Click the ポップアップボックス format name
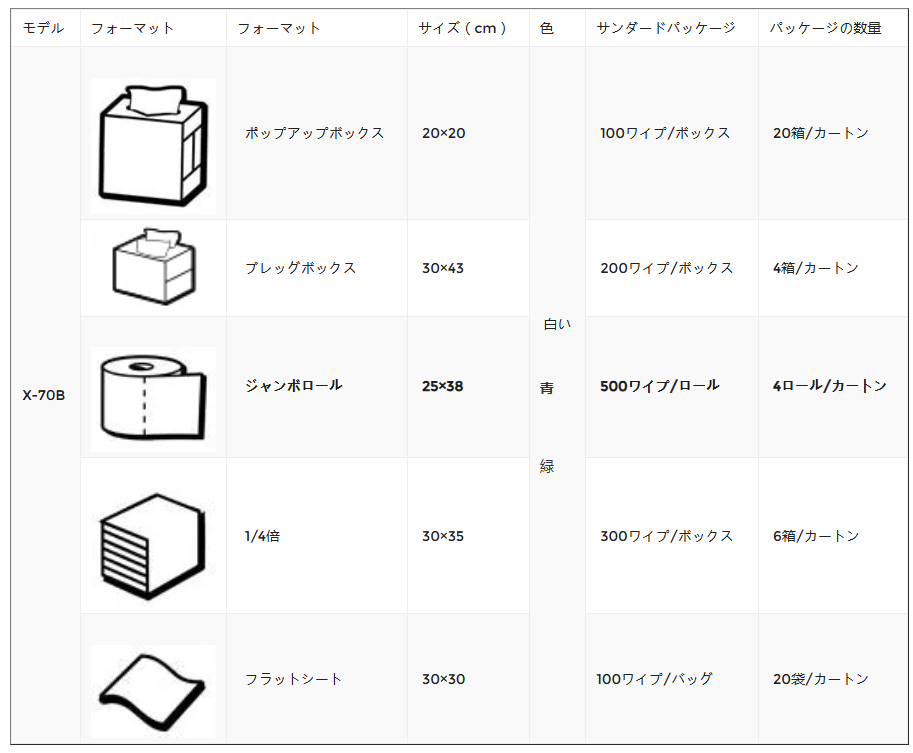 [314, 133]
